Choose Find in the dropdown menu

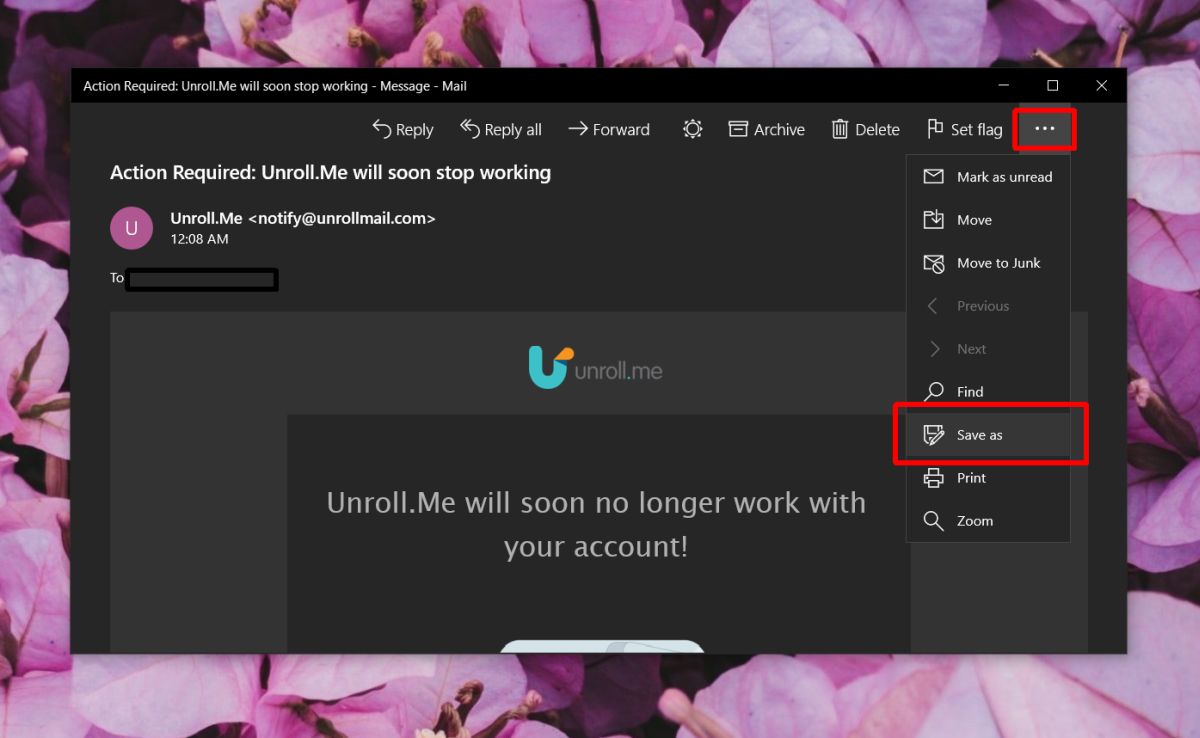pyautogui.click(x=988, y=392)
